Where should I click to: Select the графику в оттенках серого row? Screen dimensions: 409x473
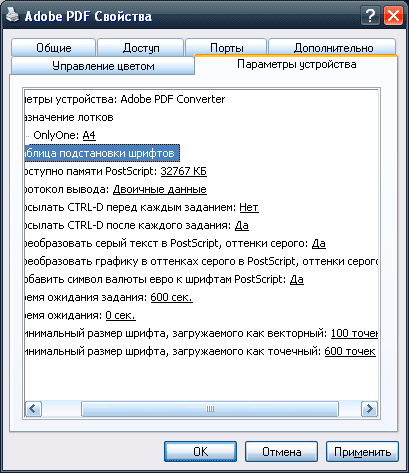(x=201, y=261)
